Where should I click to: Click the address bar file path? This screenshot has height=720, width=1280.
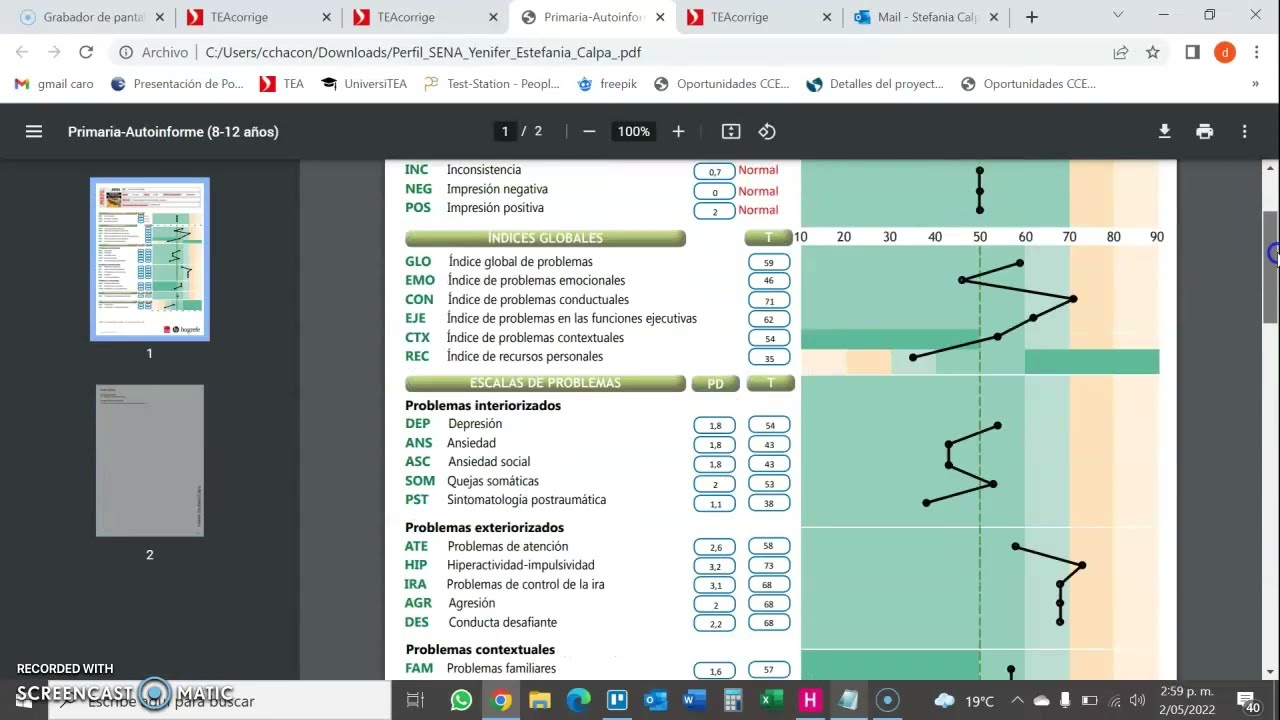point(423,52)
